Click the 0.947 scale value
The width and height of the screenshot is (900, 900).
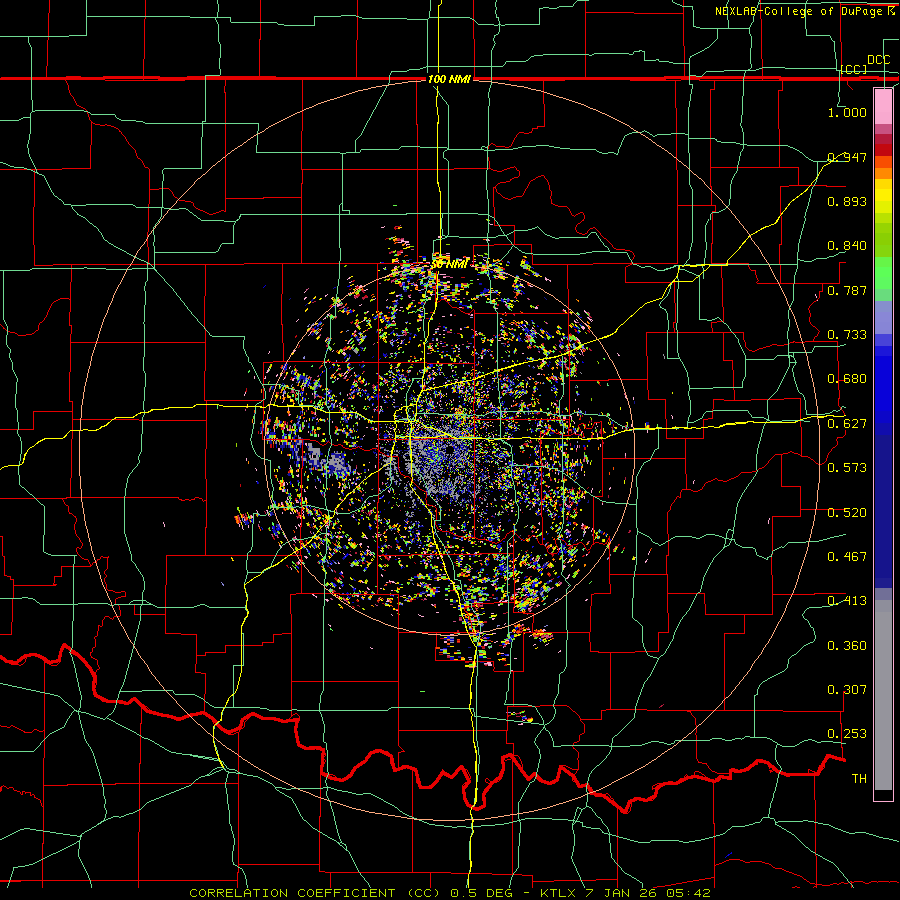click(x=847, y=157)
